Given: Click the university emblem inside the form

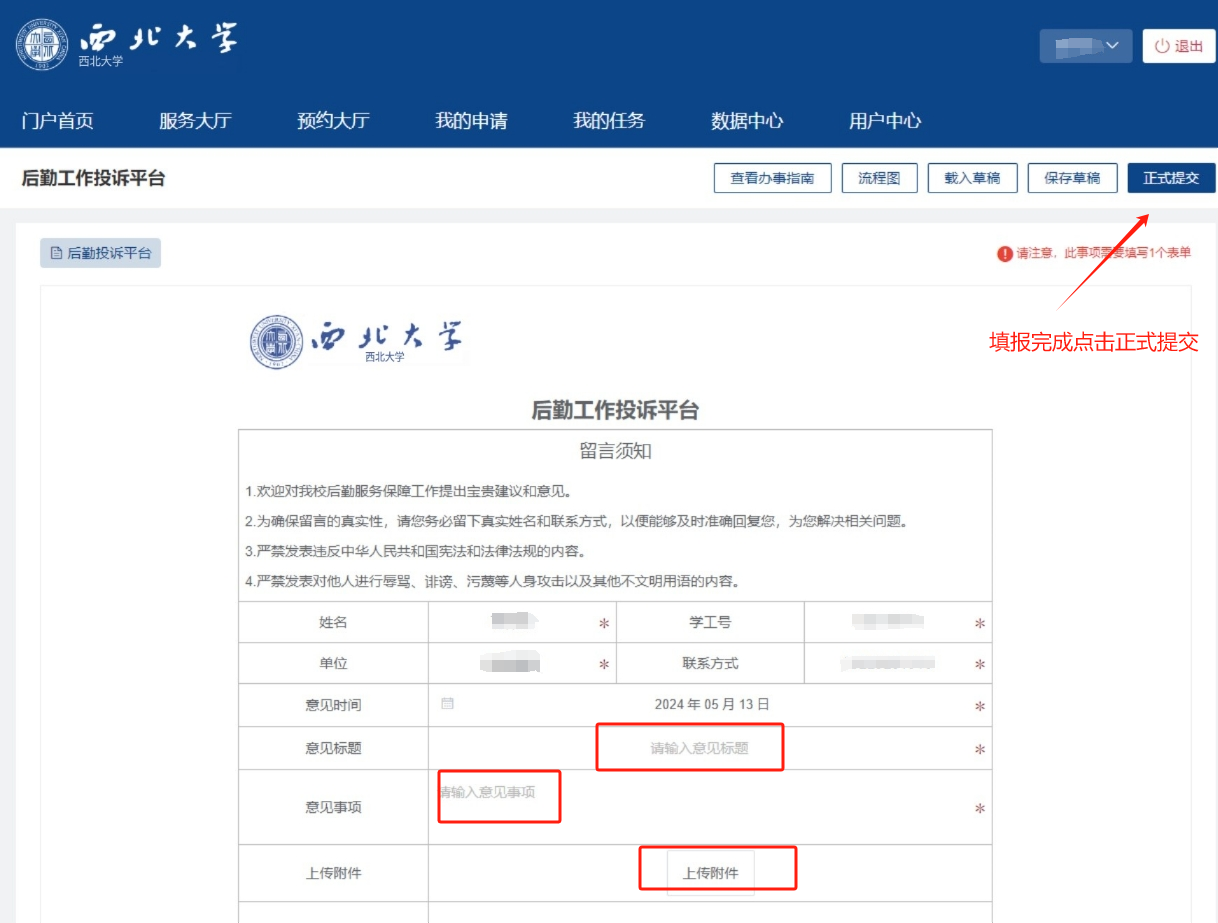Looking at the screenshot, I should pyautogui.click(x=275, y=342).
